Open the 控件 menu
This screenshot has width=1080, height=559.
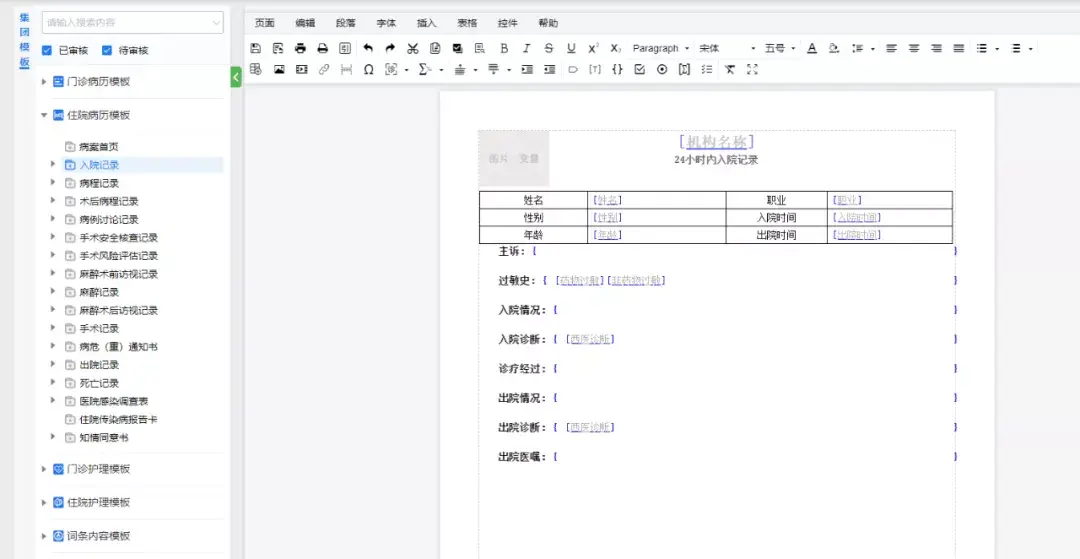[508, 23]
